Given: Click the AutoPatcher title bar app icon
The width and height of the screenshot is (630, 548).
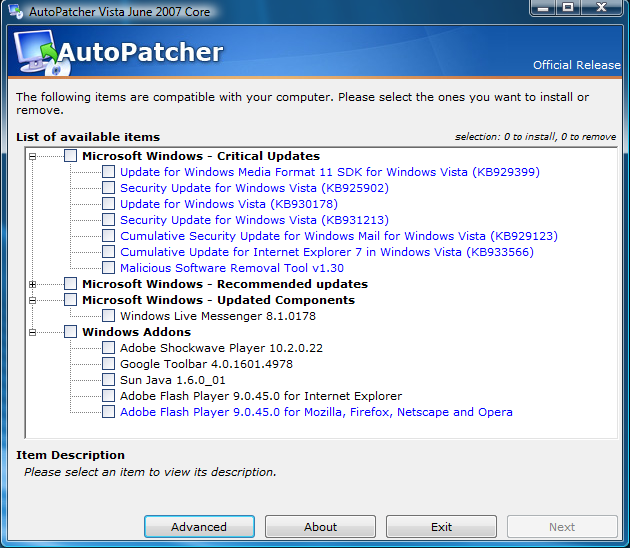Looking at the screenshot, I should pos(15,11).
